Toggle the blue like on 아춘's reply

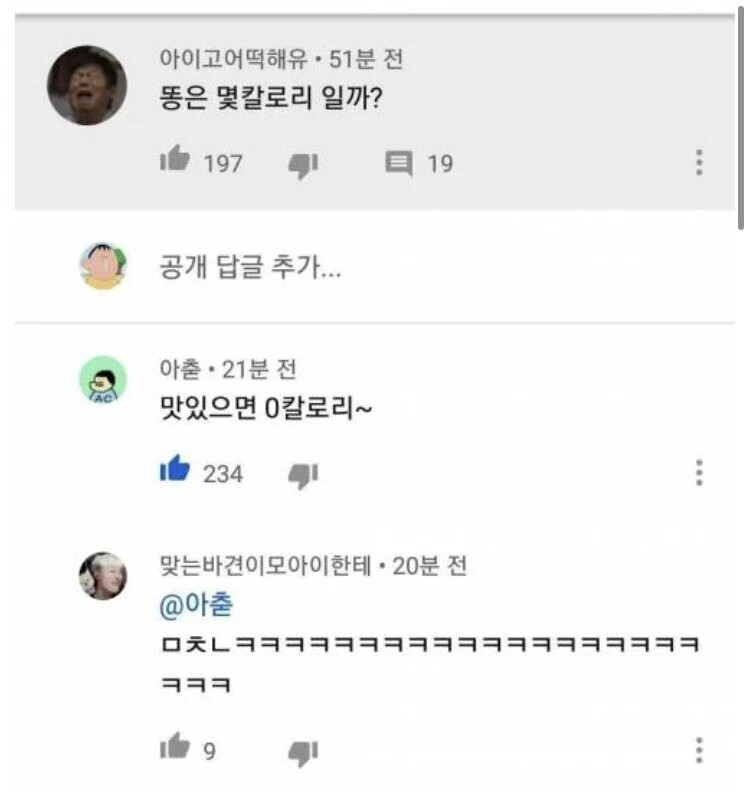point(175,471)
